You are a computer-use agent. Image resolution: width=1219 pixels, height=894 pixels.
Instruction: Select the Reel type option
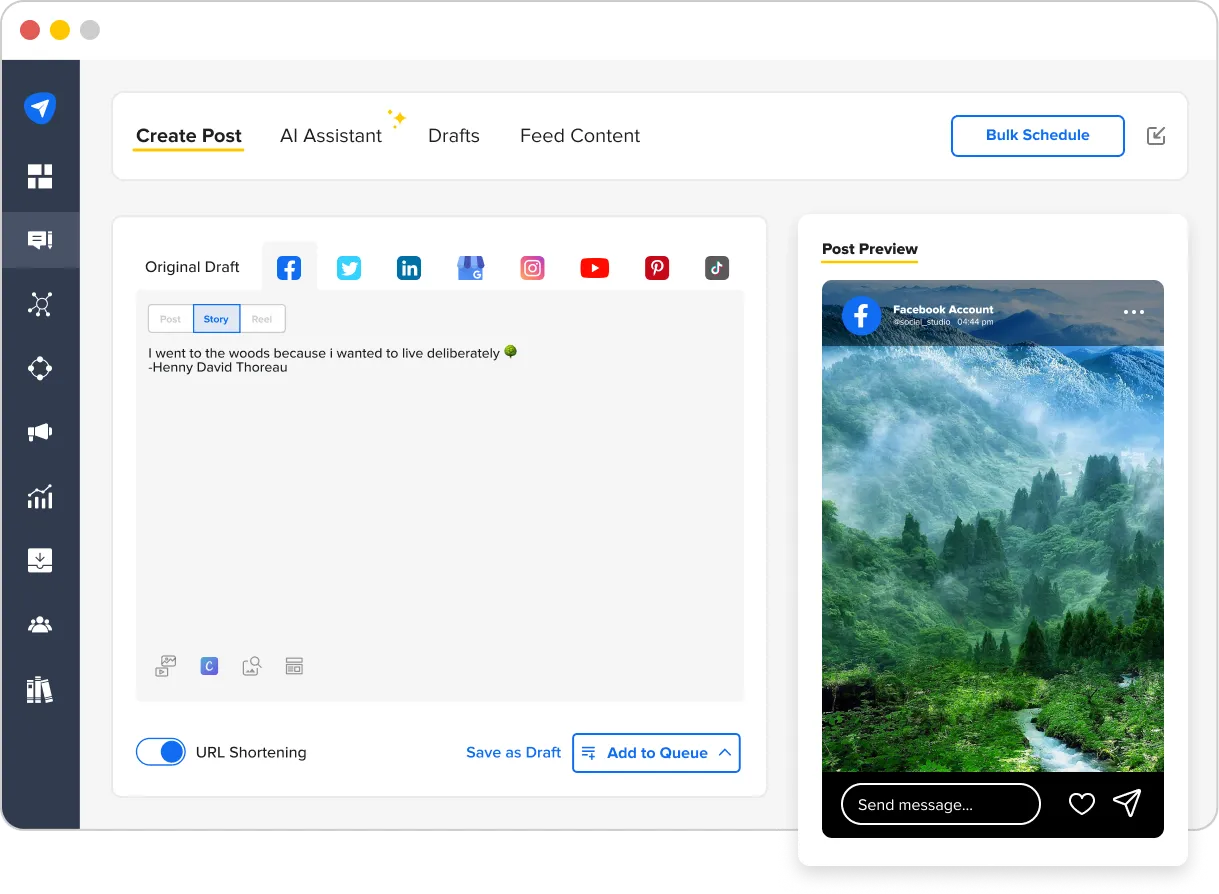pos(262,319)
